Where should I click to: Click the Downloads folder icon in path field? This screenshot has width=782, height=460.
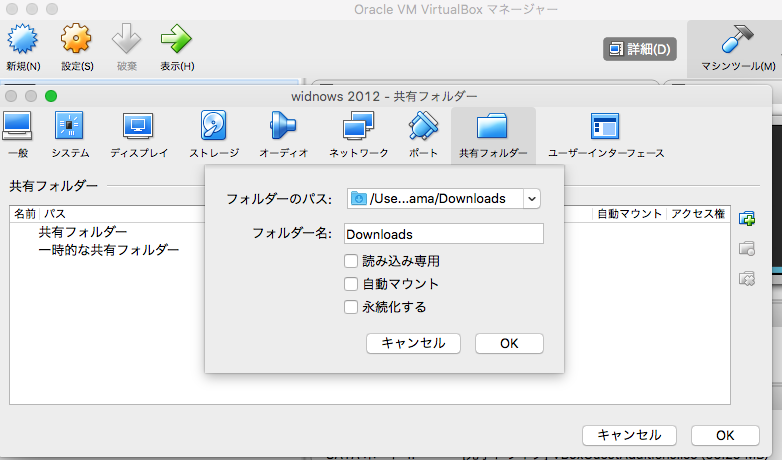click(x=359, y=199)
